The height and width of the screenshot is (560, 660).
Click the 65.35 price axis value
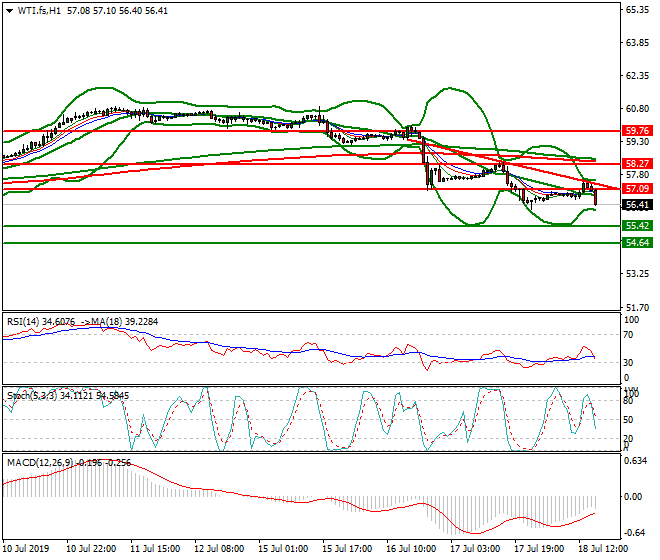(637, 10)
